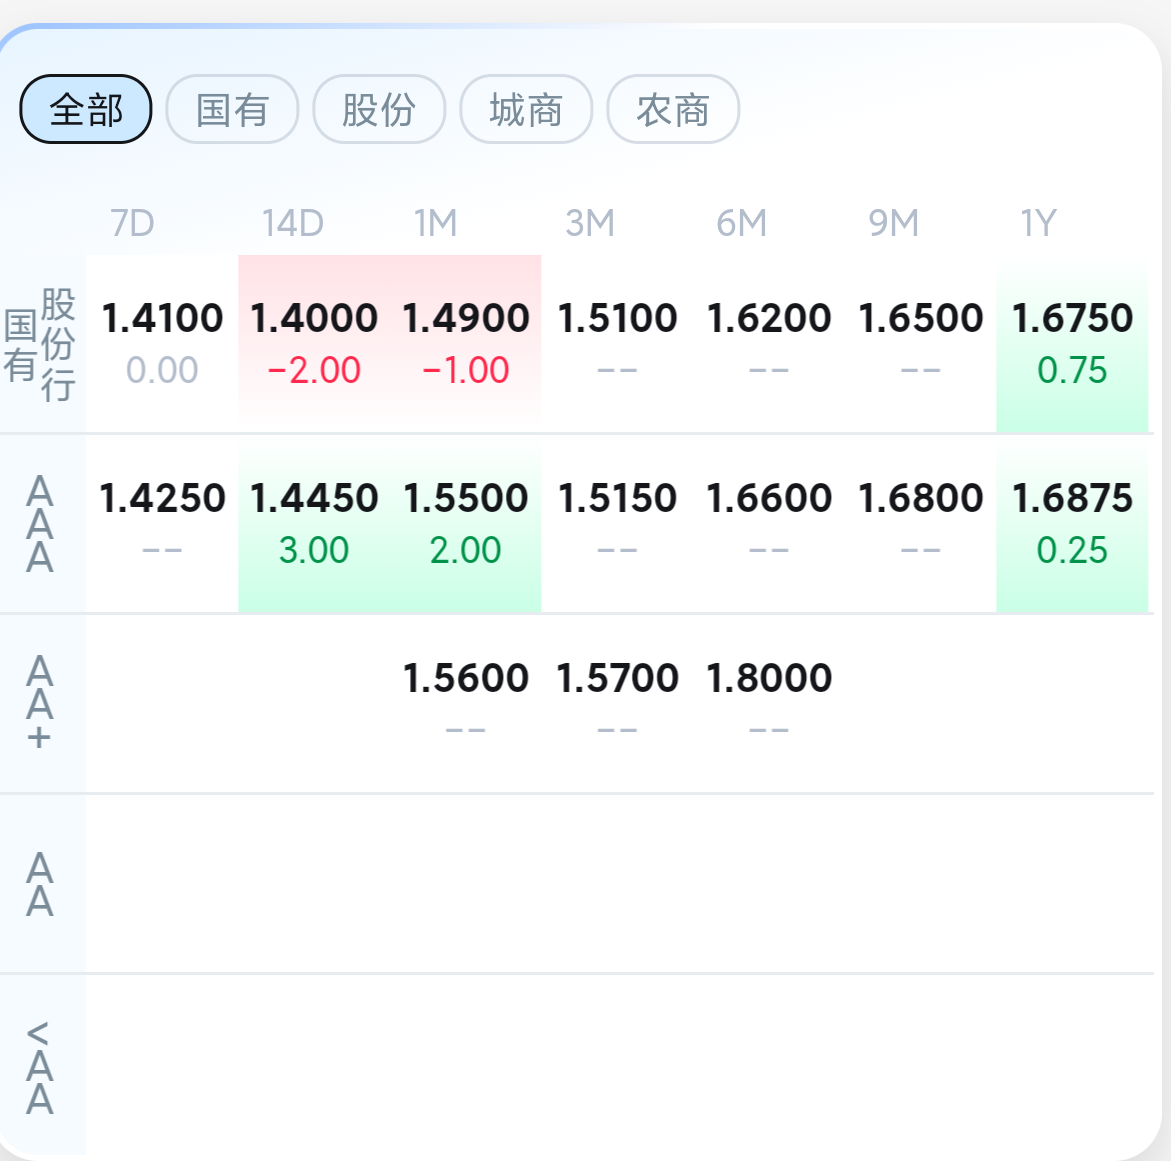
Task: Click the 1.8000 AA+ 6M rate
Action: coord(769,678)
